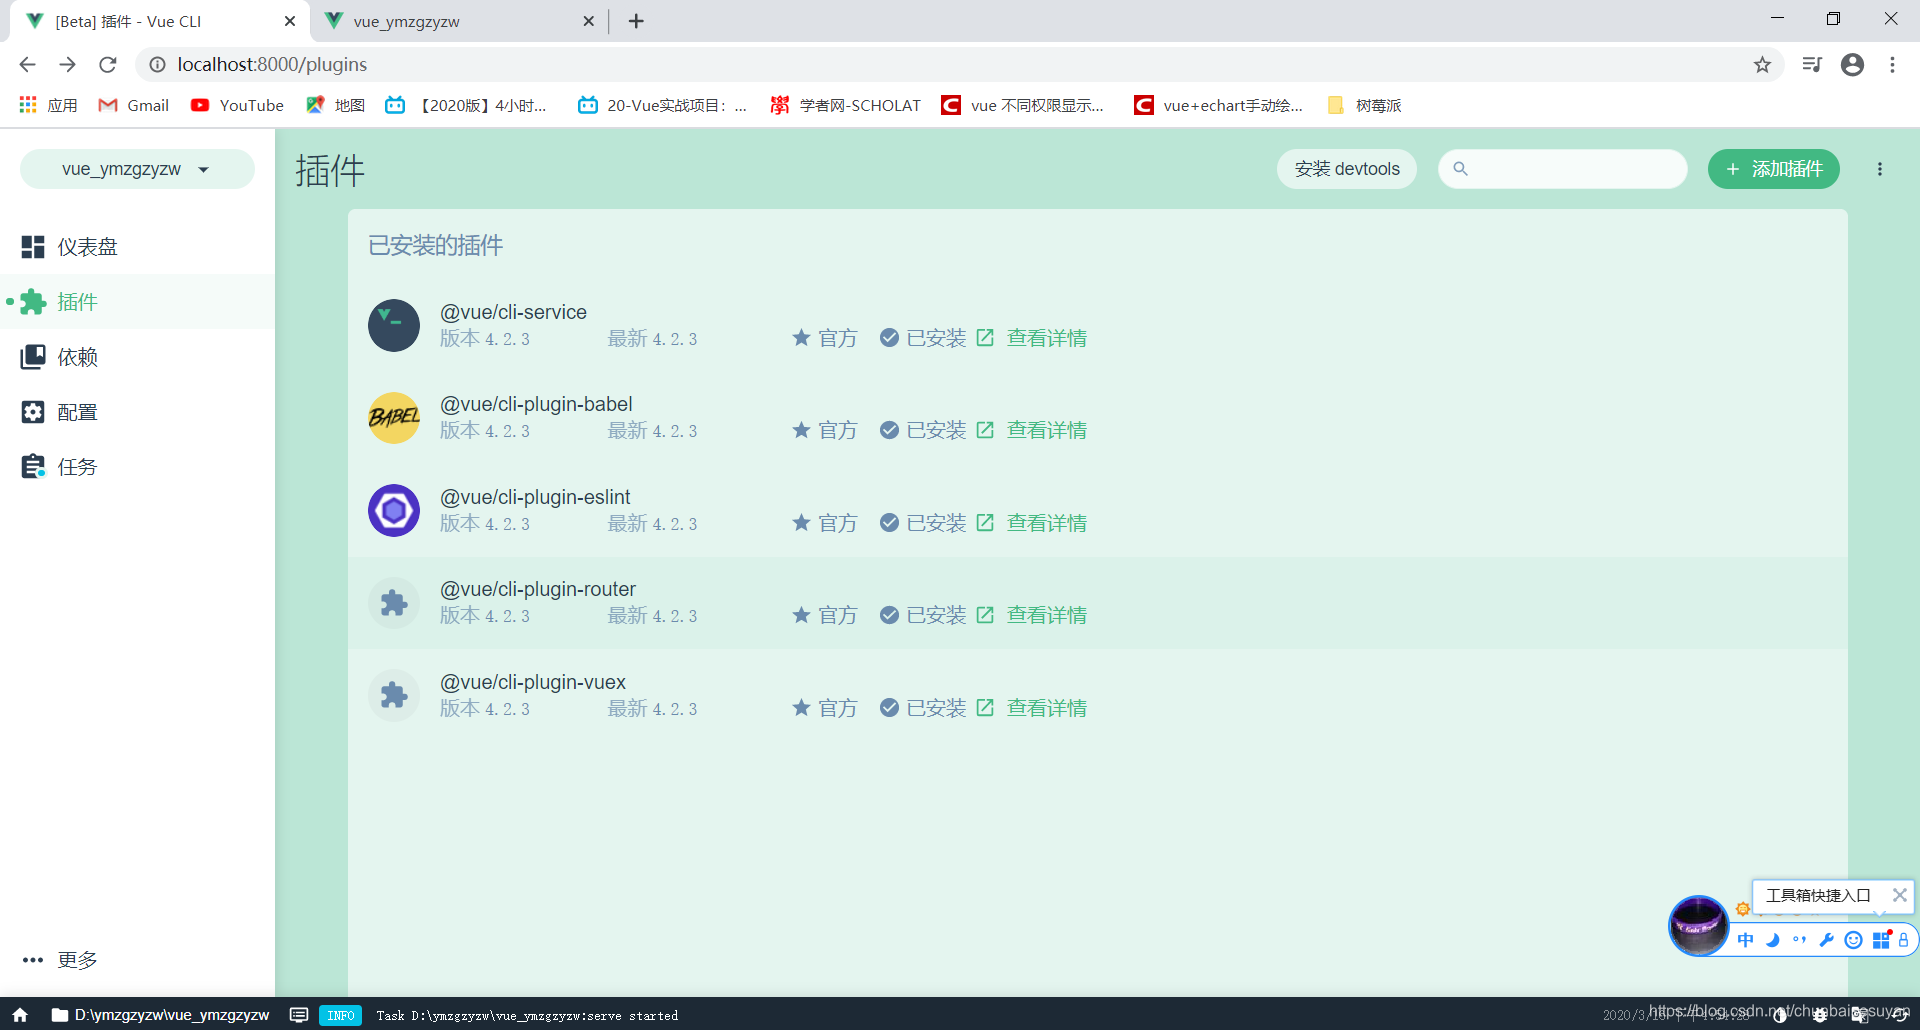1920x1030 pixels.
Task: Click the site info icon before URL
Action: [x=157, y=64]
